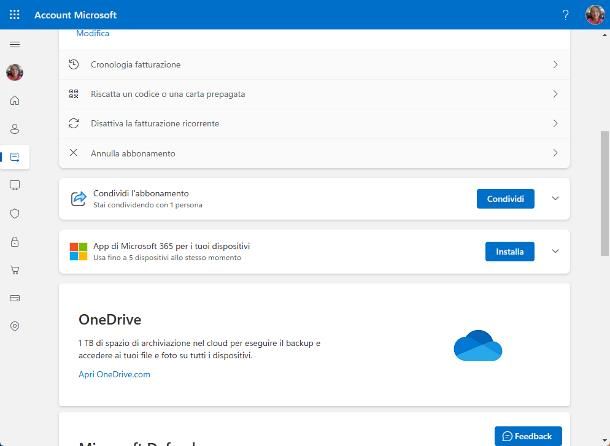The height and width of the screenshot is (446, 610).
Task: Expand App di Microsoft 365 card
Action: [x=556, y=251]
